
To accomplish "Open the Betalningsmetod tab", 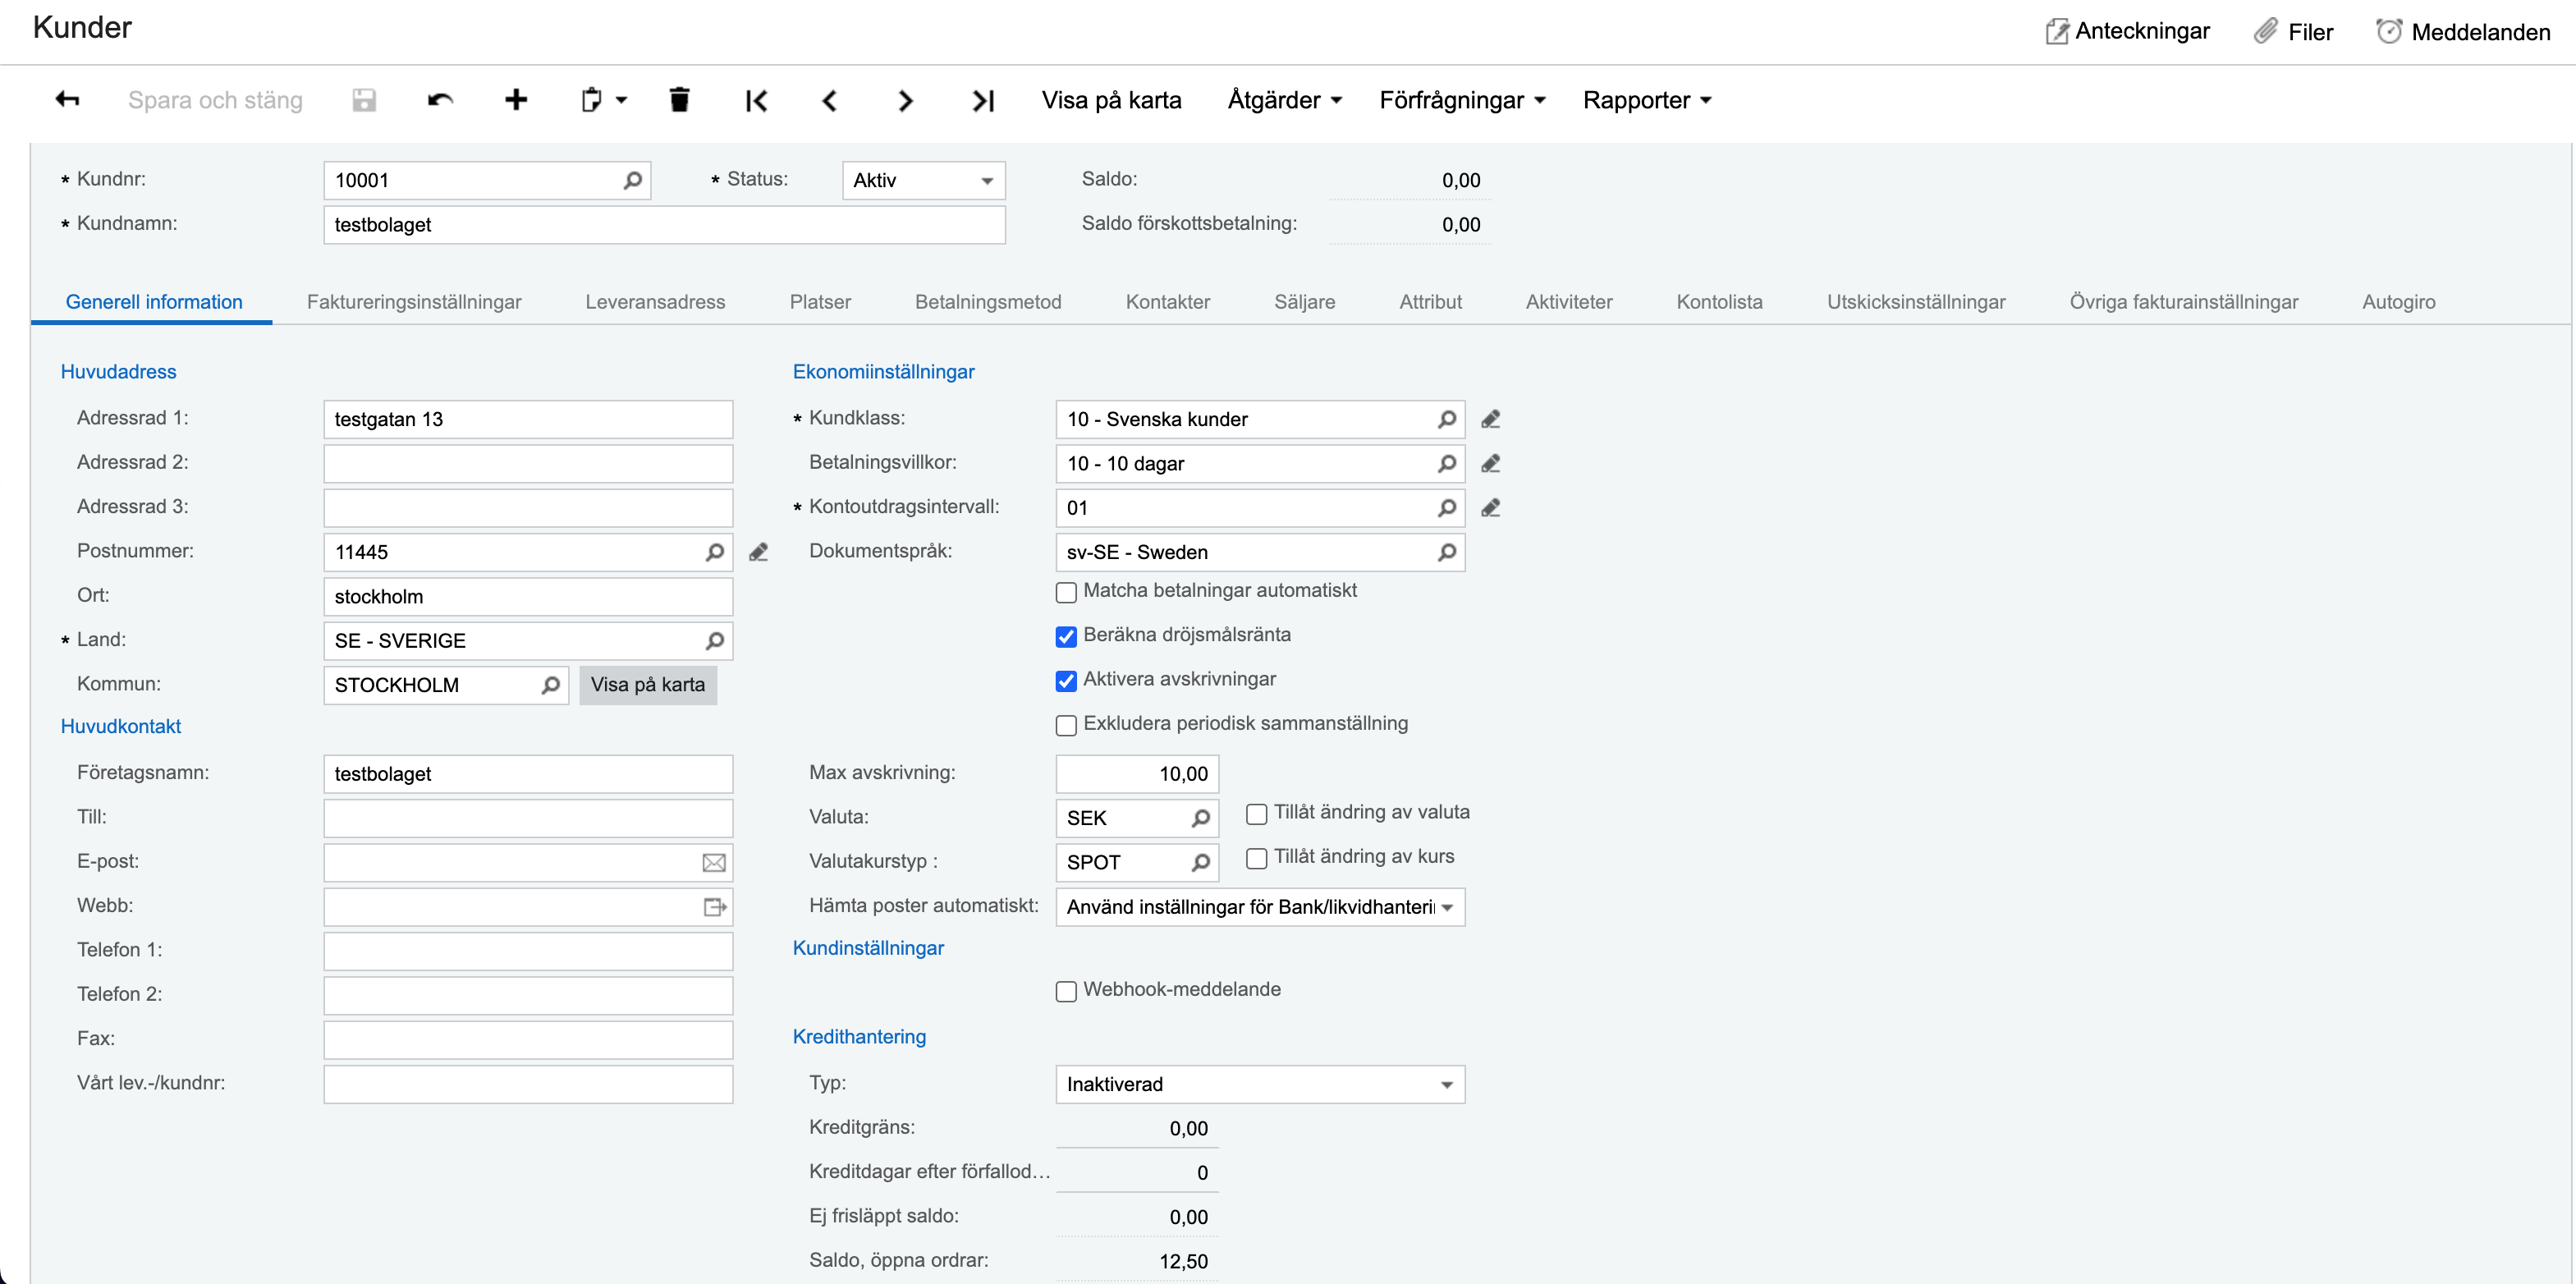I will click(x=988, y=302).
